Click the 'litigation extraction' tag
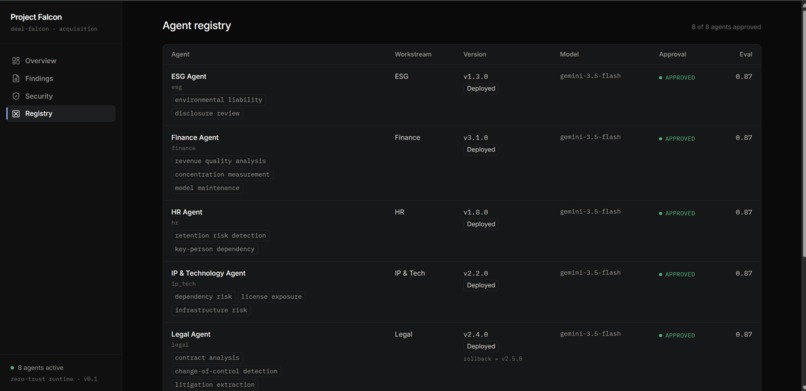The width and height of the screenshot is (806, 391). [215, 385]
